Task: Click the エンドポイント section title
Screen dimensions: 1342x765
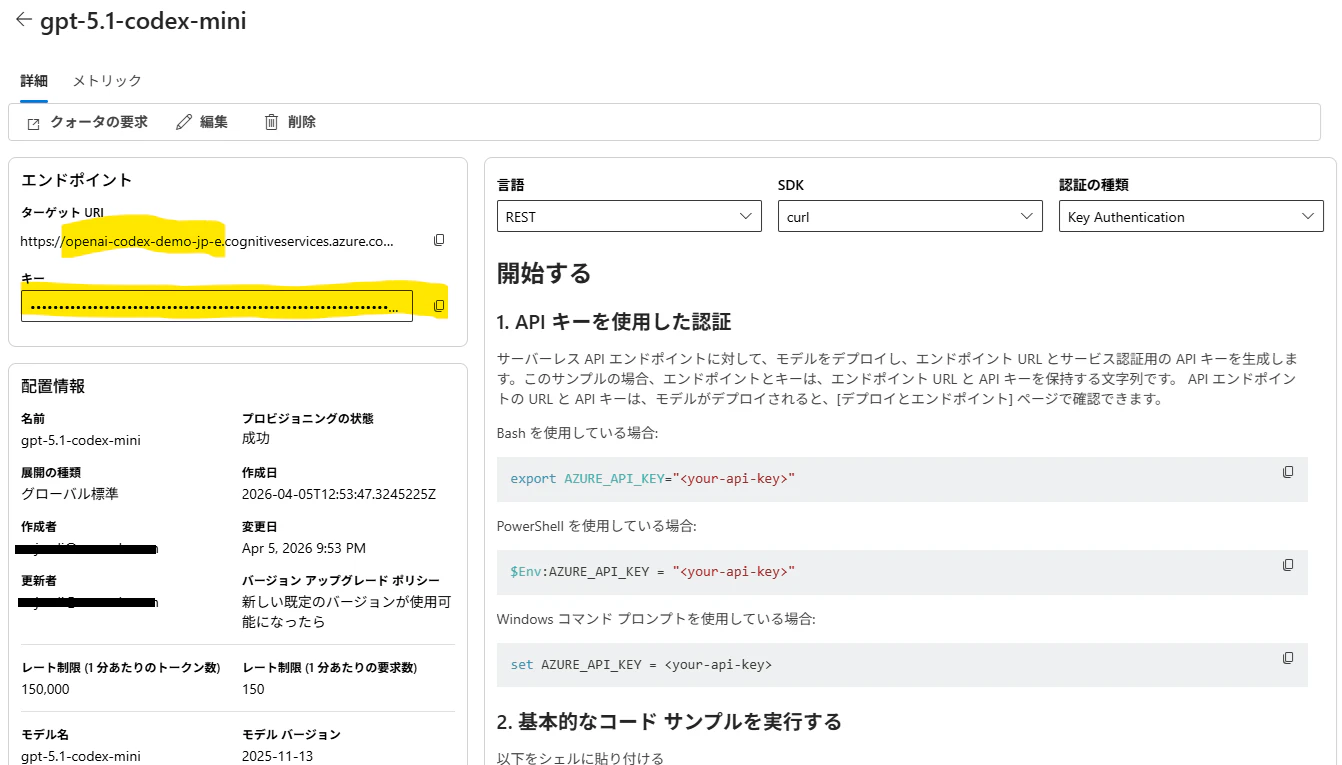Action: click(x=77, y=180)
